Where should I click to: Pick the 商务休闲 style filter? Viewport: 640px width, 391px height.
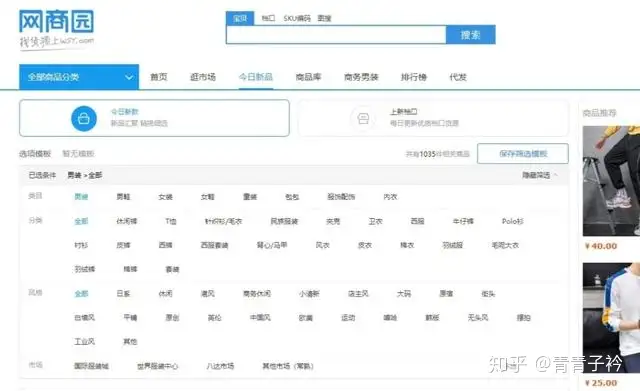(x=257, y=293)
